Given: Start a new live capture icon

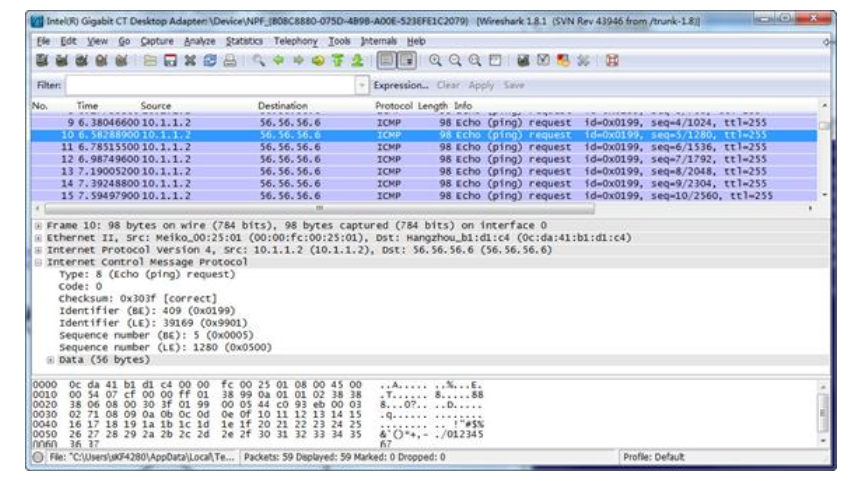Looking at the screenshot, I should (81, 60).
